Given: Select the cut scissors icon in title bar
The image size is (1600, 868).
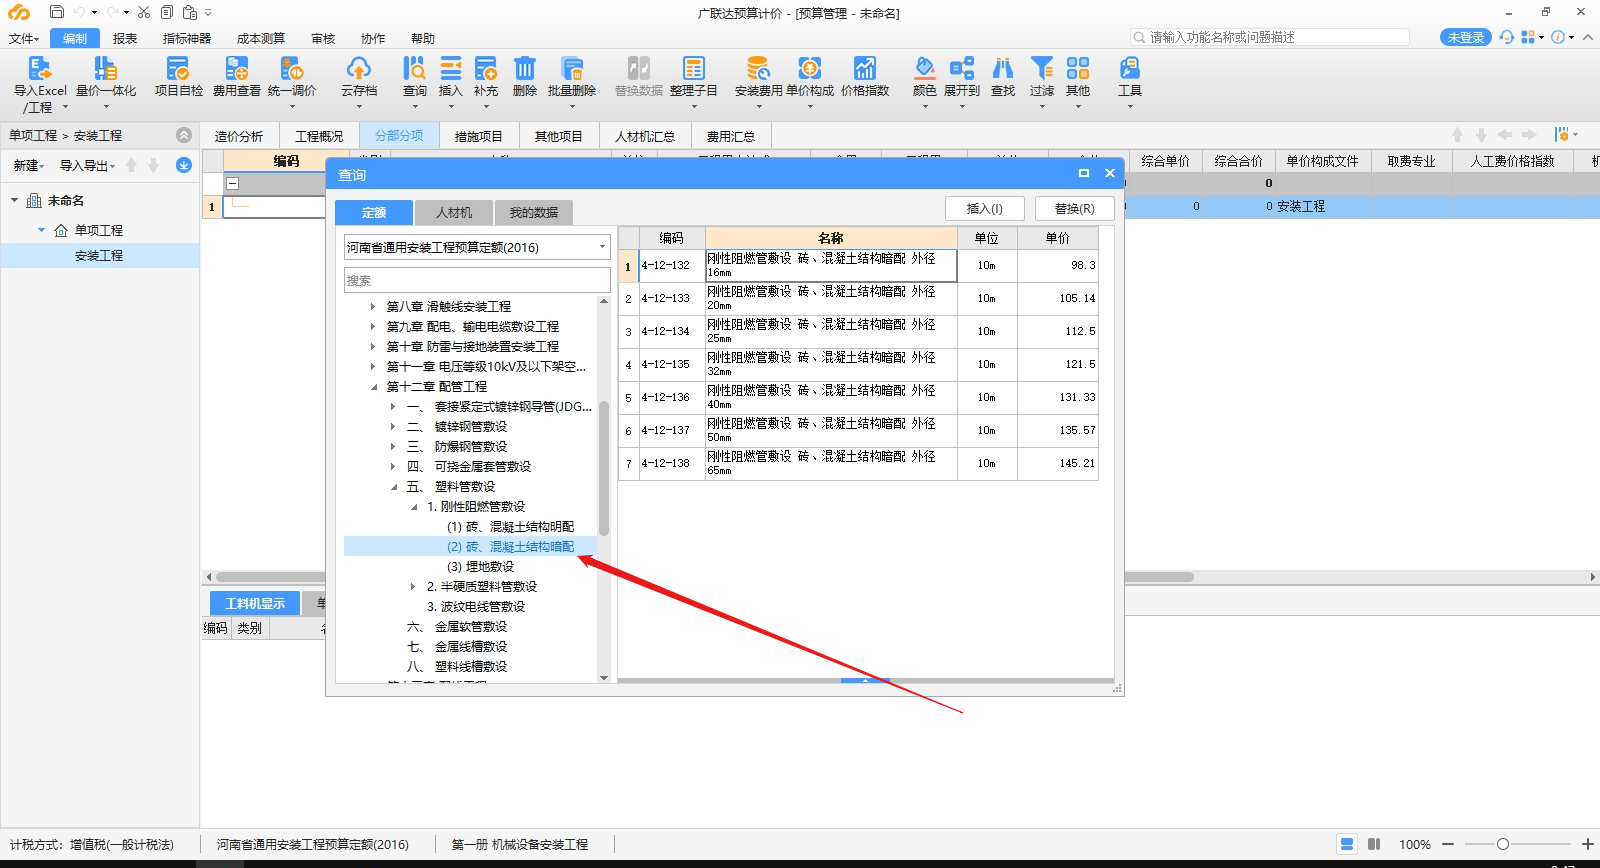Looking at the screenshot, I should [x=144, y=12].
